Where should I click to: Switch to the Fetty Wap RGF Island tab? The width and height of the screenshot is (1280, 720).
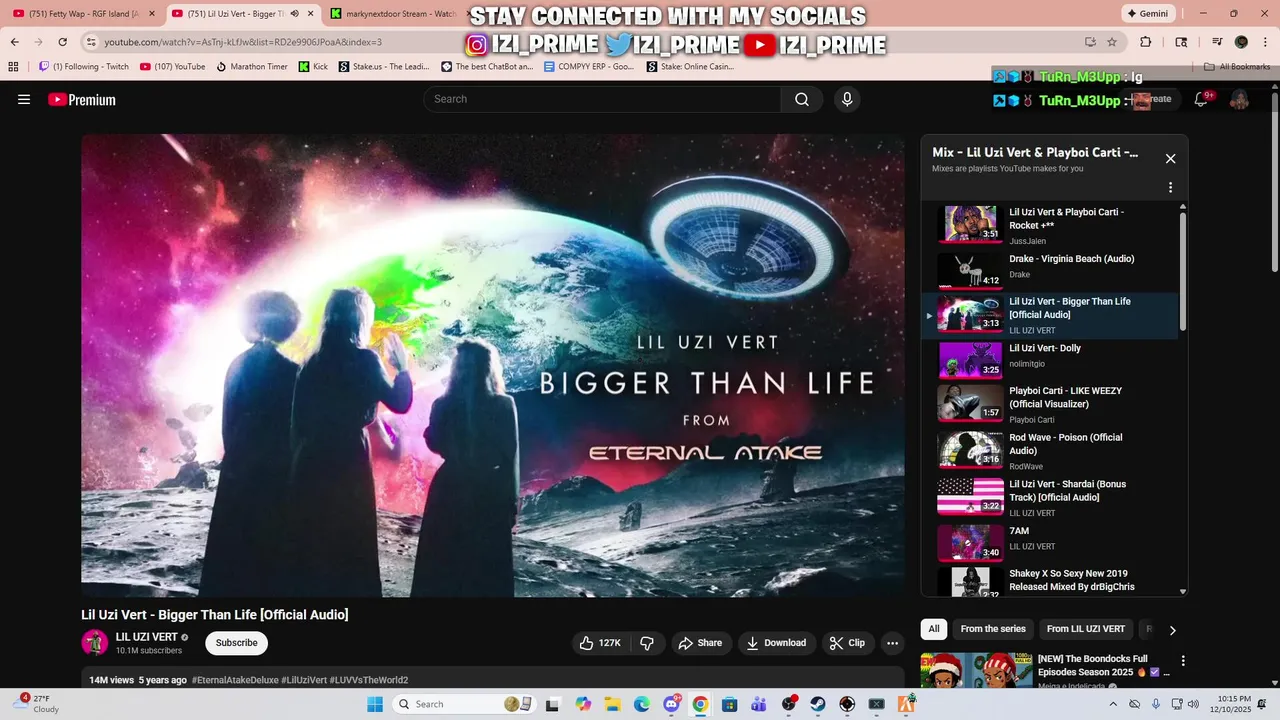pyautogui.click(x=84, y=14)
